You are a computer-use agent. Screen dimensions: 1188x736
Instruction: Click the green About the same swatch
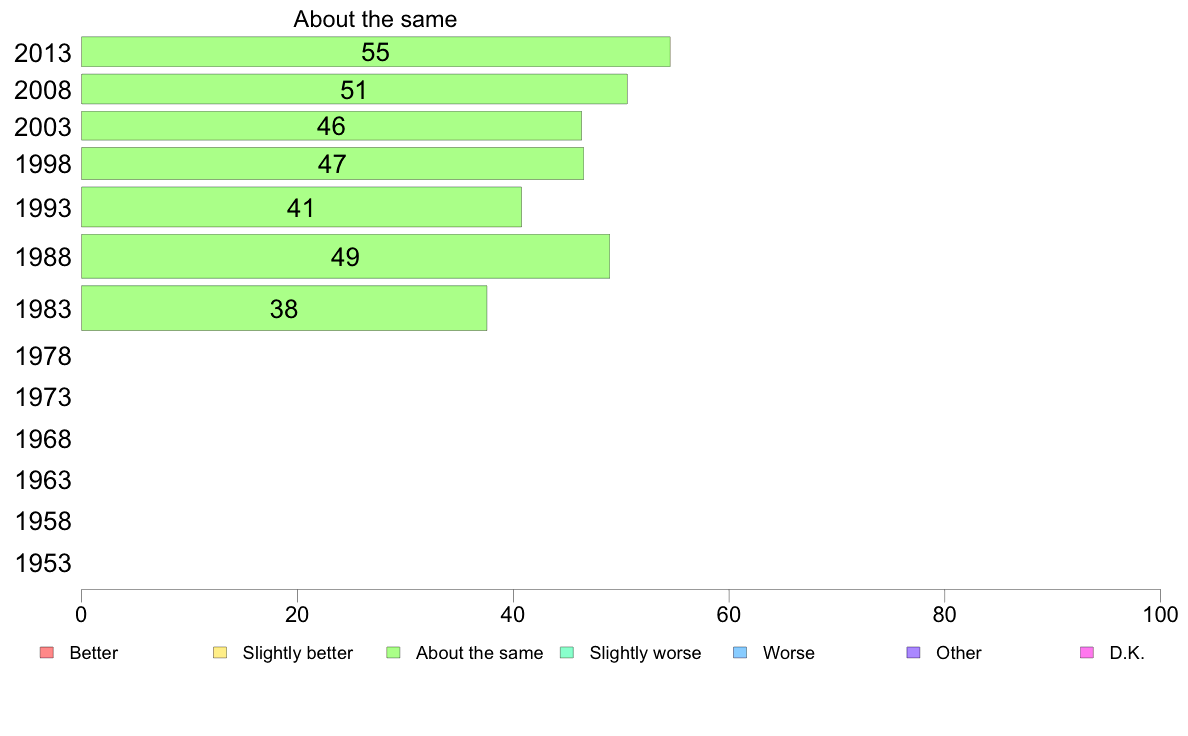393,653
